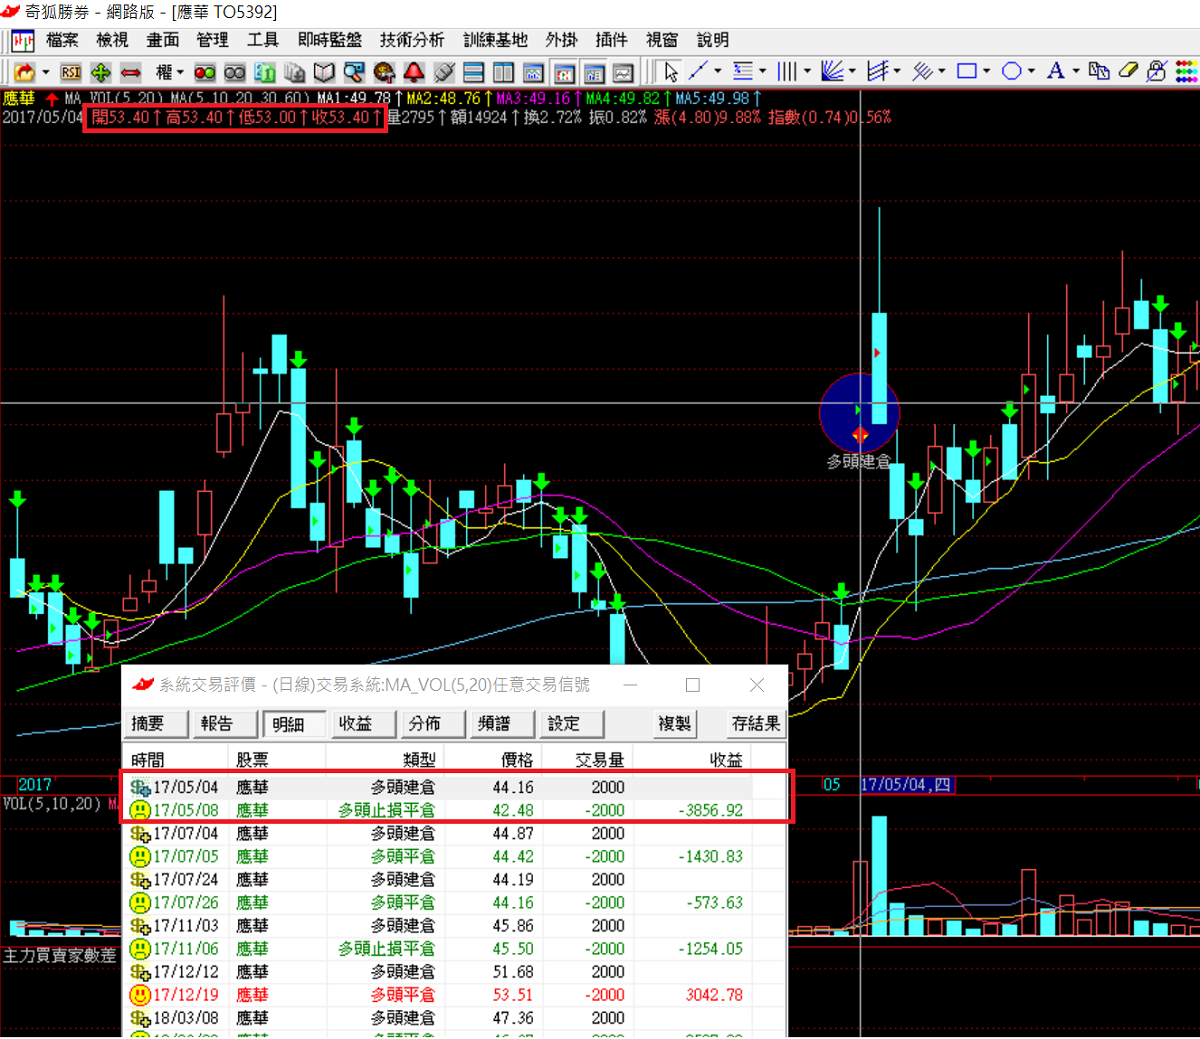Switch to the 收益 tab
The image size is (1200, 1039).
[x=366, y=723]
